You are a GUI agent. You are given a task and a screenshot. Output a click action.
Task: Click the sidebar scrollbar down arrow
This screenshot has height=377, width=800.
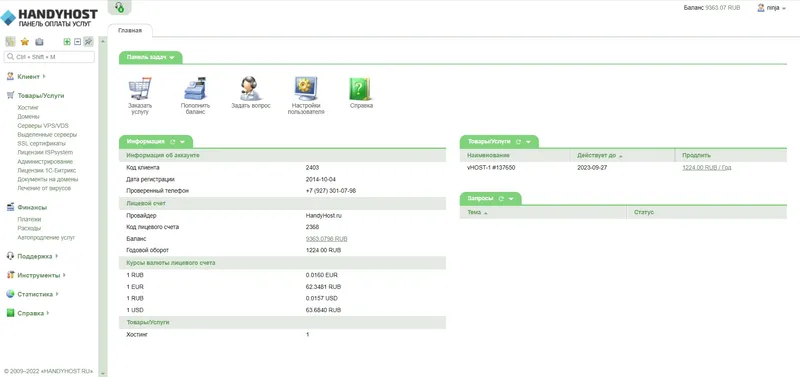point(104,373)
